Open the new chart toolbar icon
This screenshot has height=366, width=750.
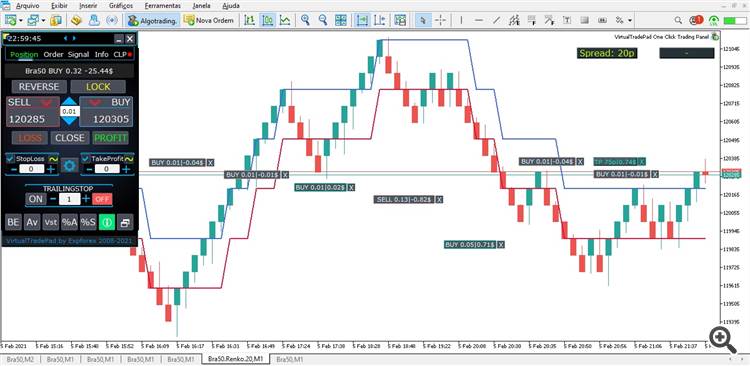click(11, 20)
